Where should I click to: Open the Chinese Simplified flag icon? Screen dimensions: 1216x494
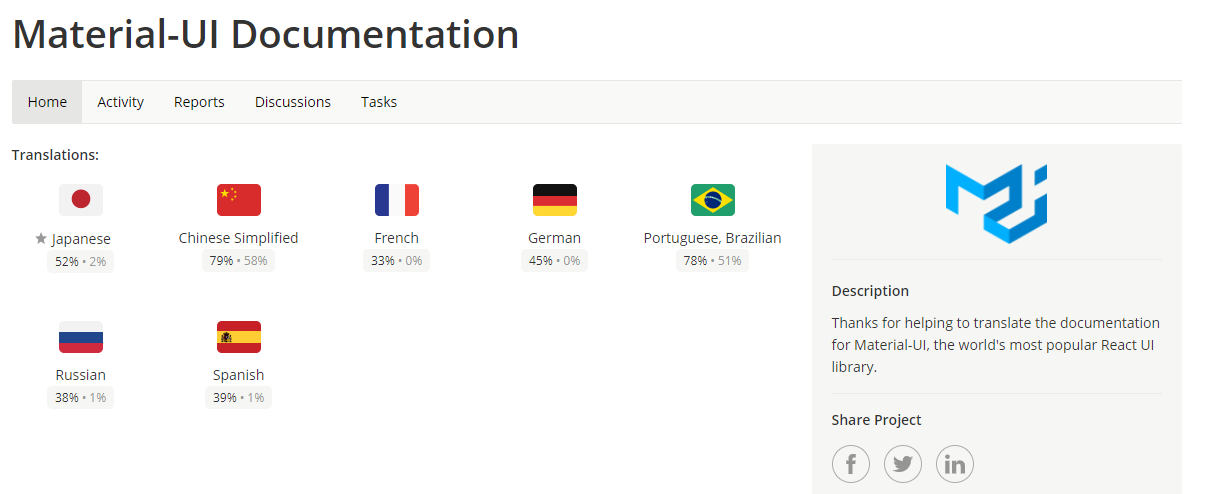(x=239, y=200)
